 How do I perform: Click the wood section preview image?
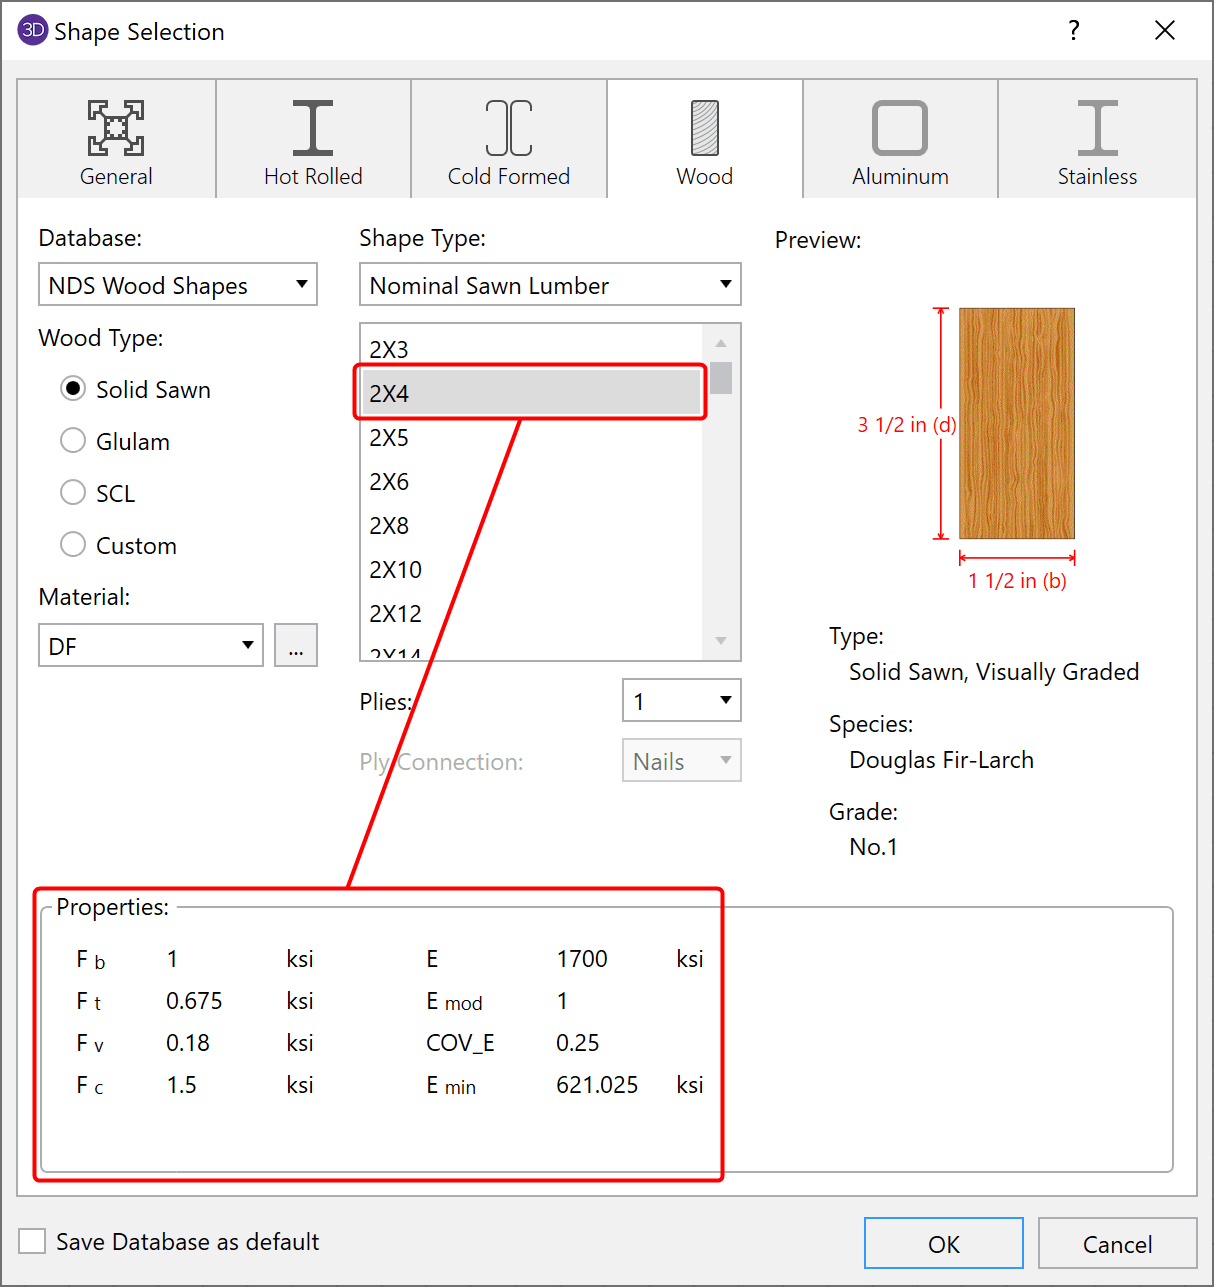[1016, 423]
